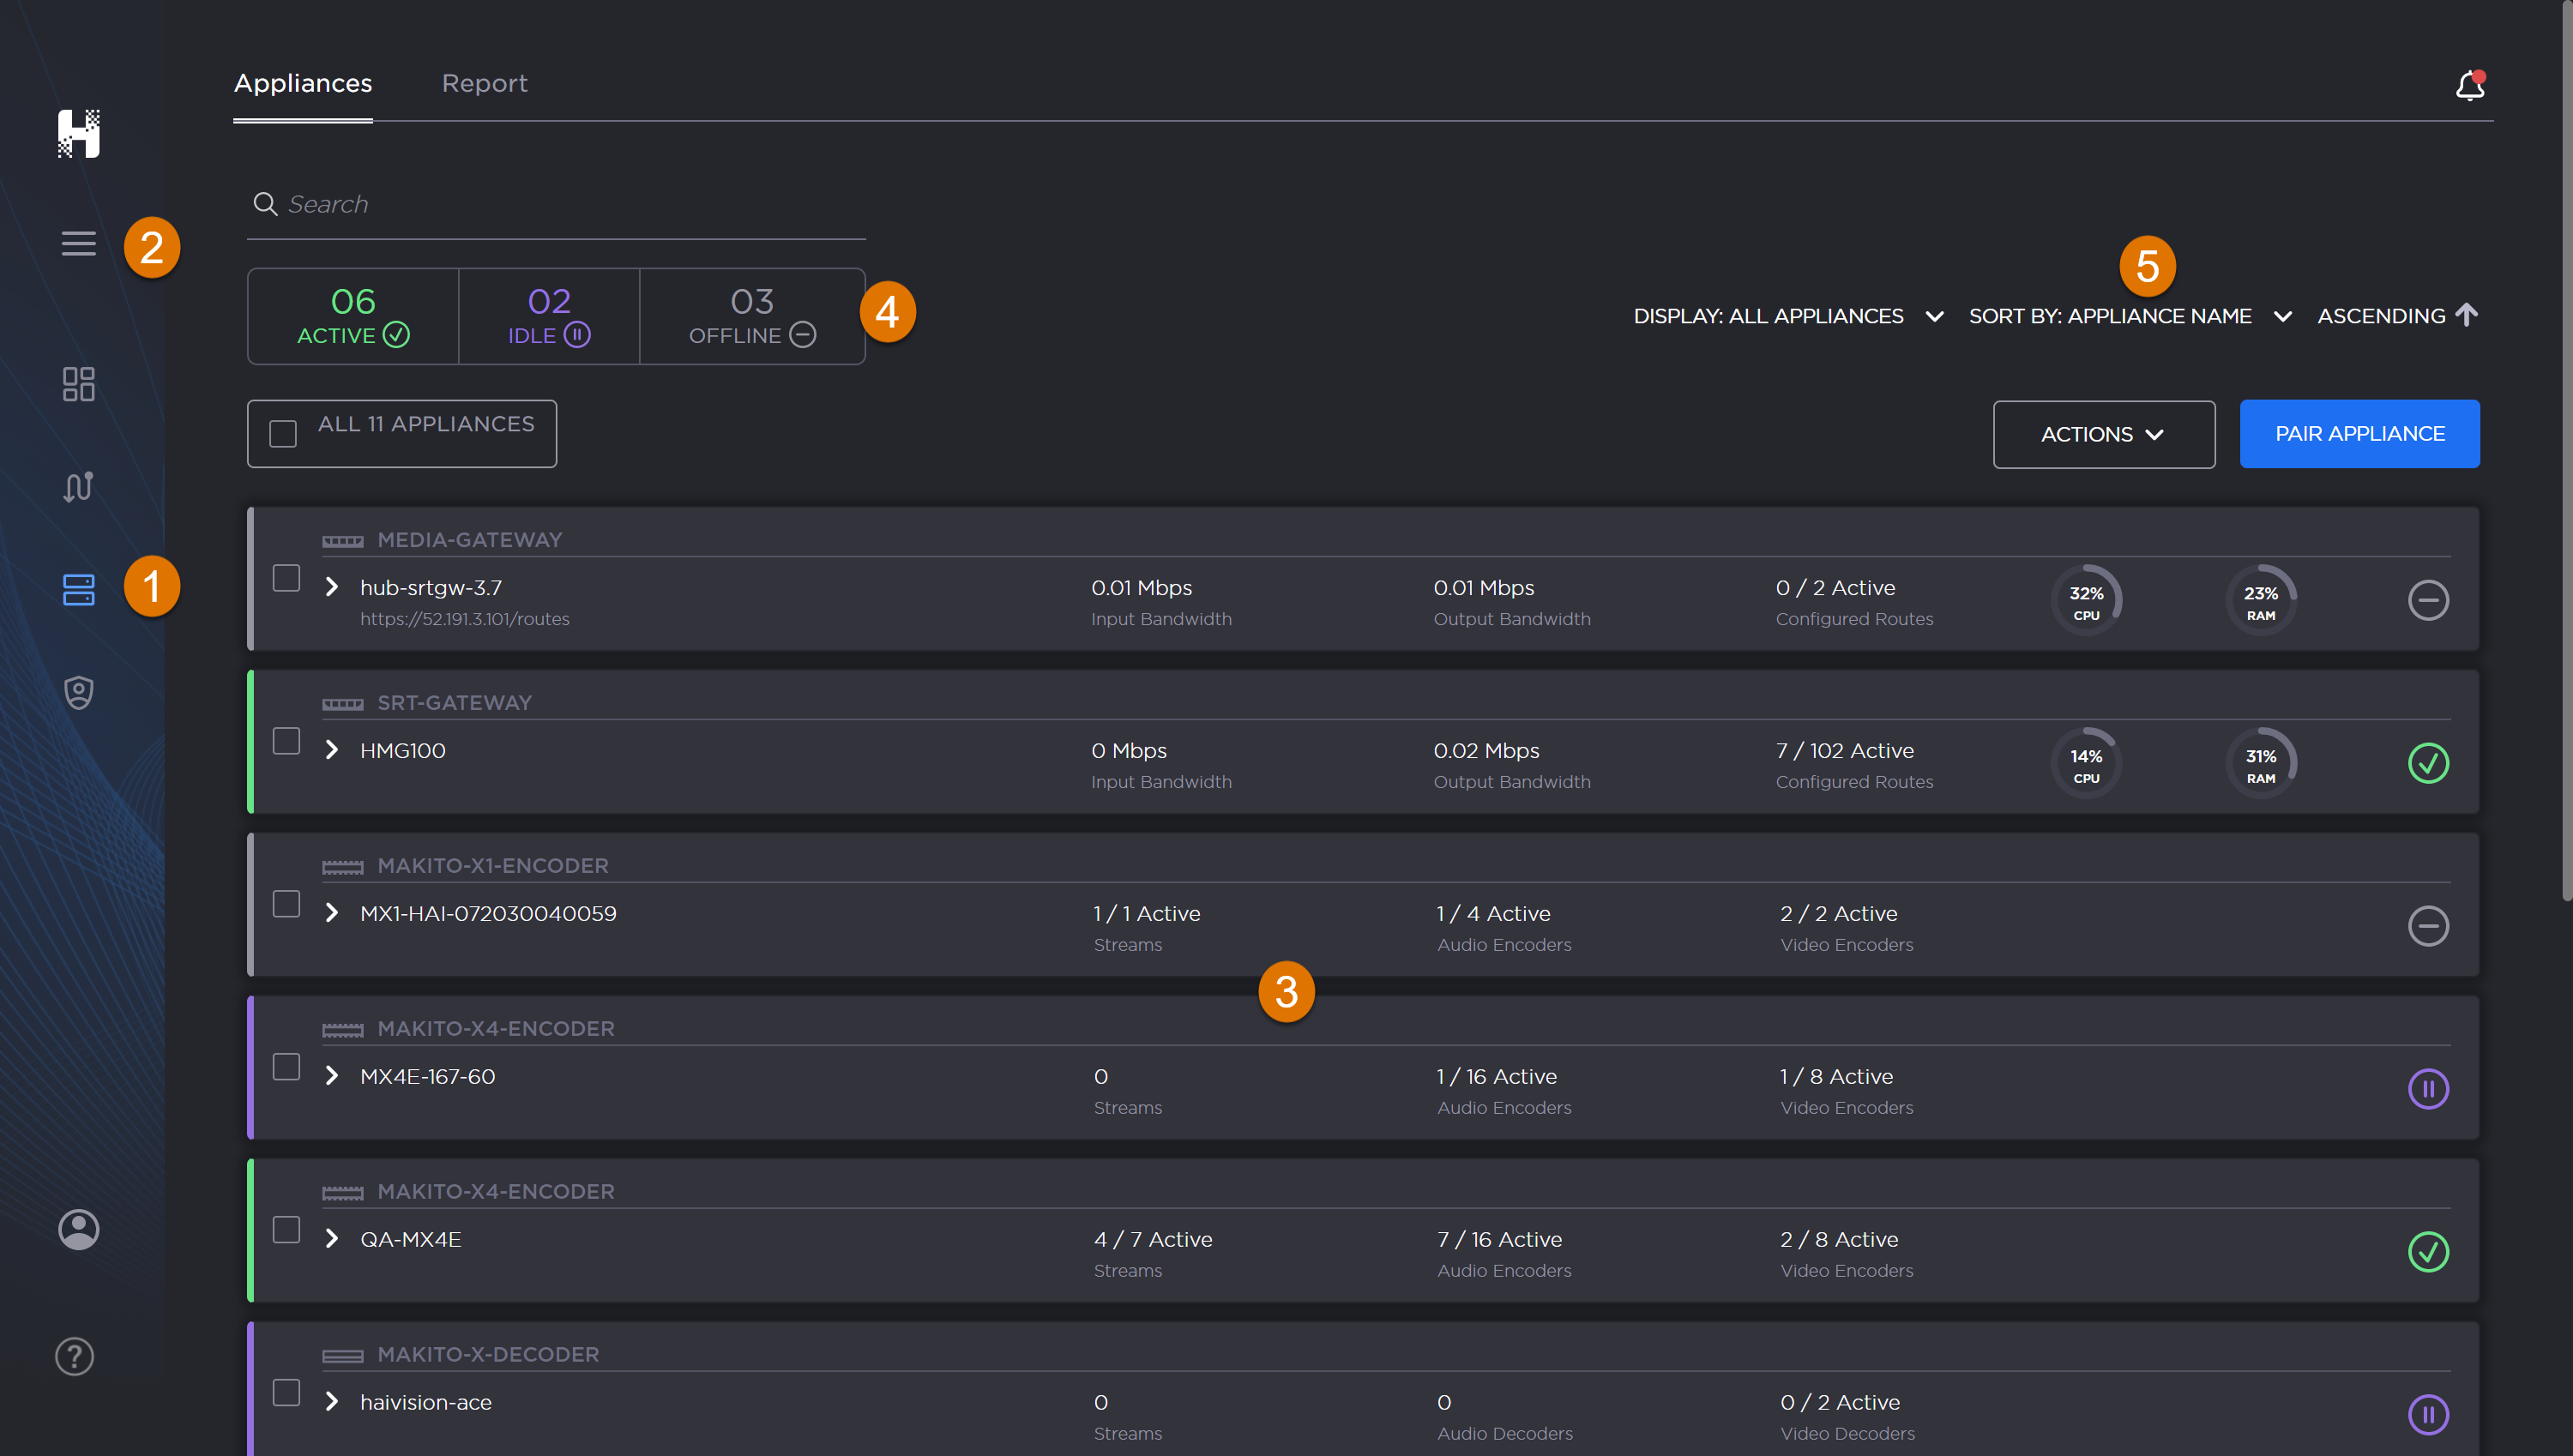Click the ascending sort arrow
The height and width of the screenshot is (1456, 2573).
(2466, 315)
